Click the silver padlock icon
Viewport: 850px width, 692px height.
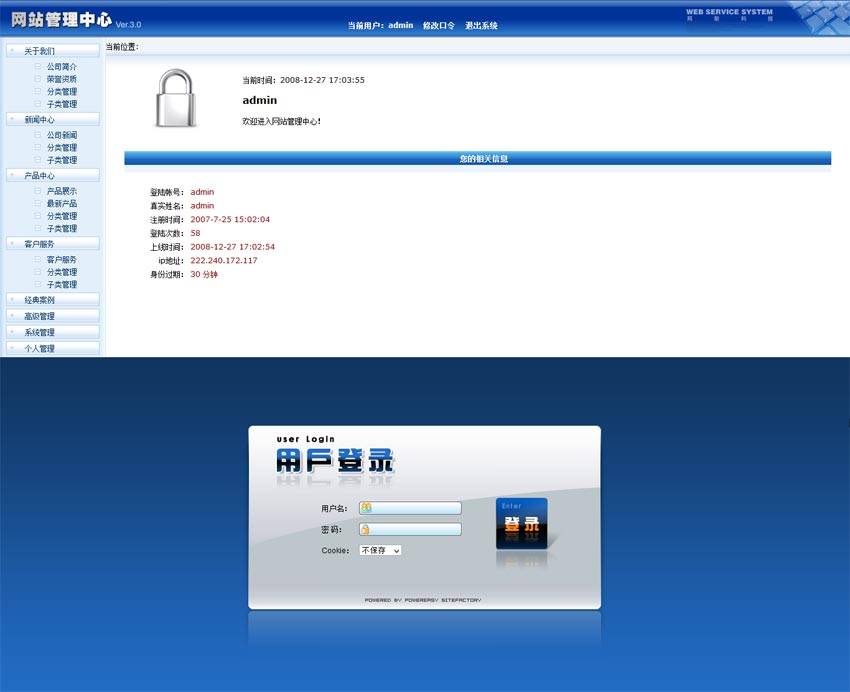pyautogui.click(x=176, y=98)
